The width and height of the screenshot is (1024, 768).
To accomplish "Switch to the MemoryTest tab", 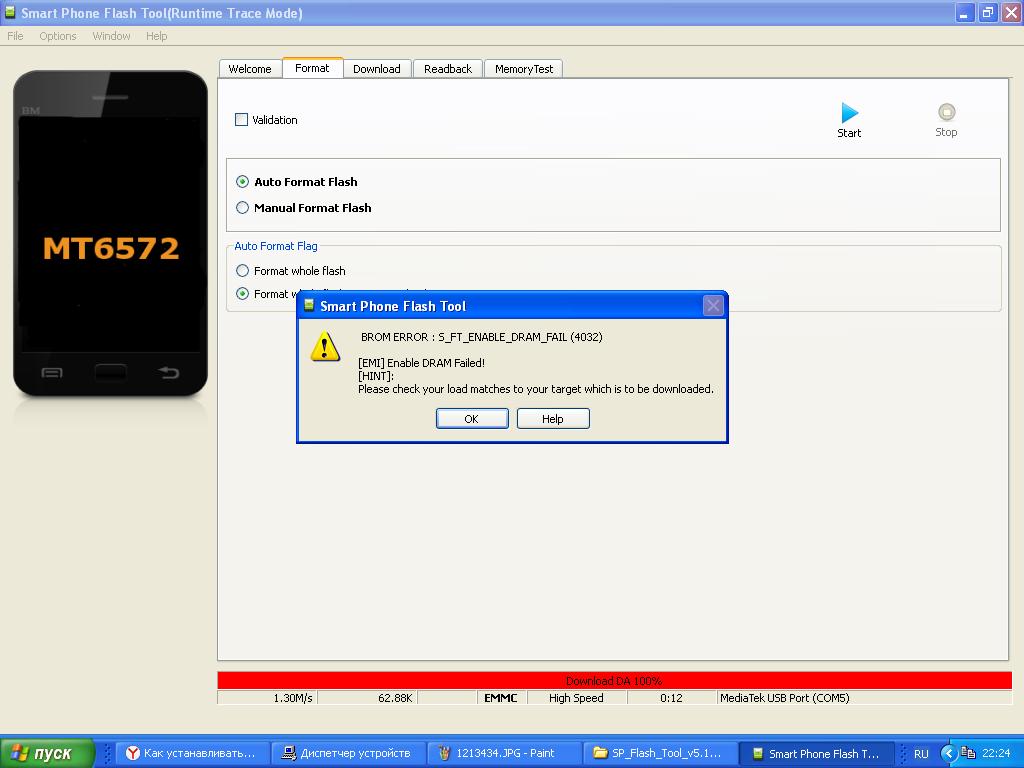I will click(x=523, y=69).
